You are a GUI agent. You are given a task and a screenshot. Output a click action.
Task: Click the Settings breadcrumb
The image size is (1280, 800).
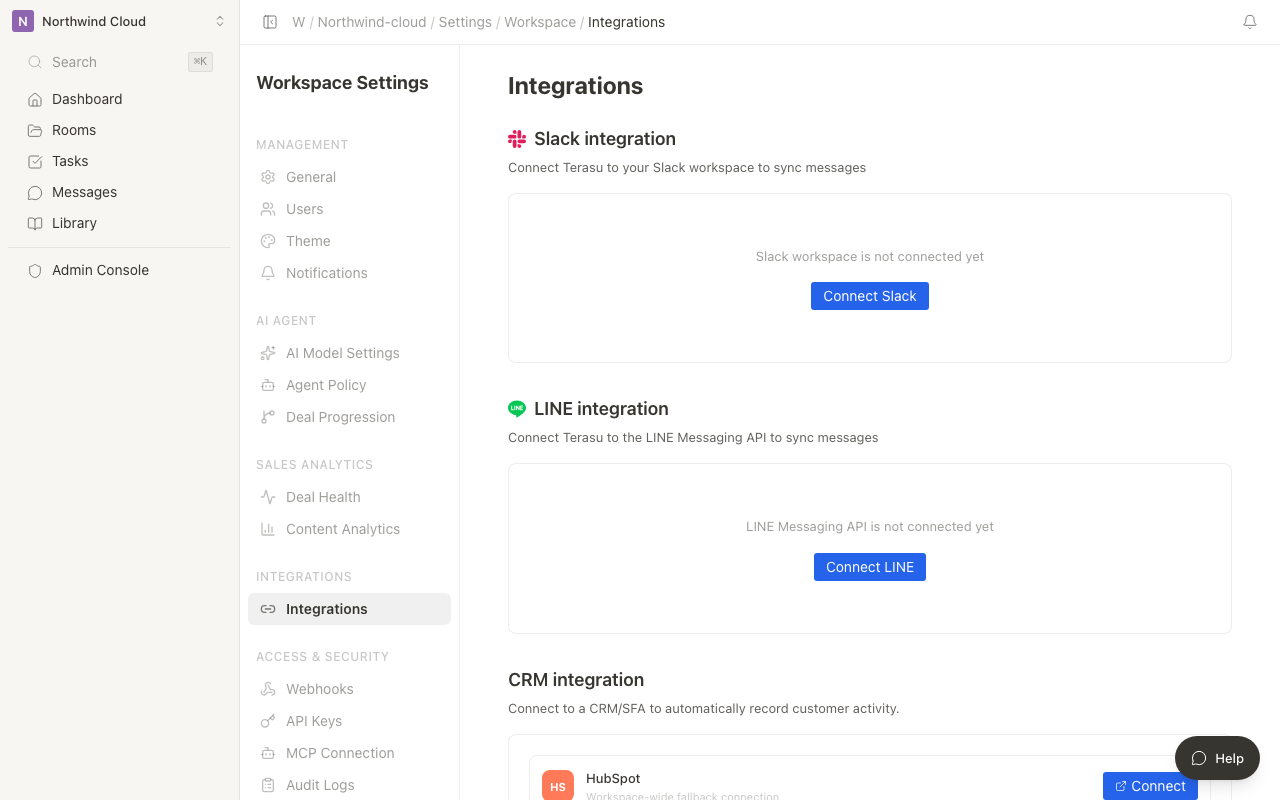point(465,22)
